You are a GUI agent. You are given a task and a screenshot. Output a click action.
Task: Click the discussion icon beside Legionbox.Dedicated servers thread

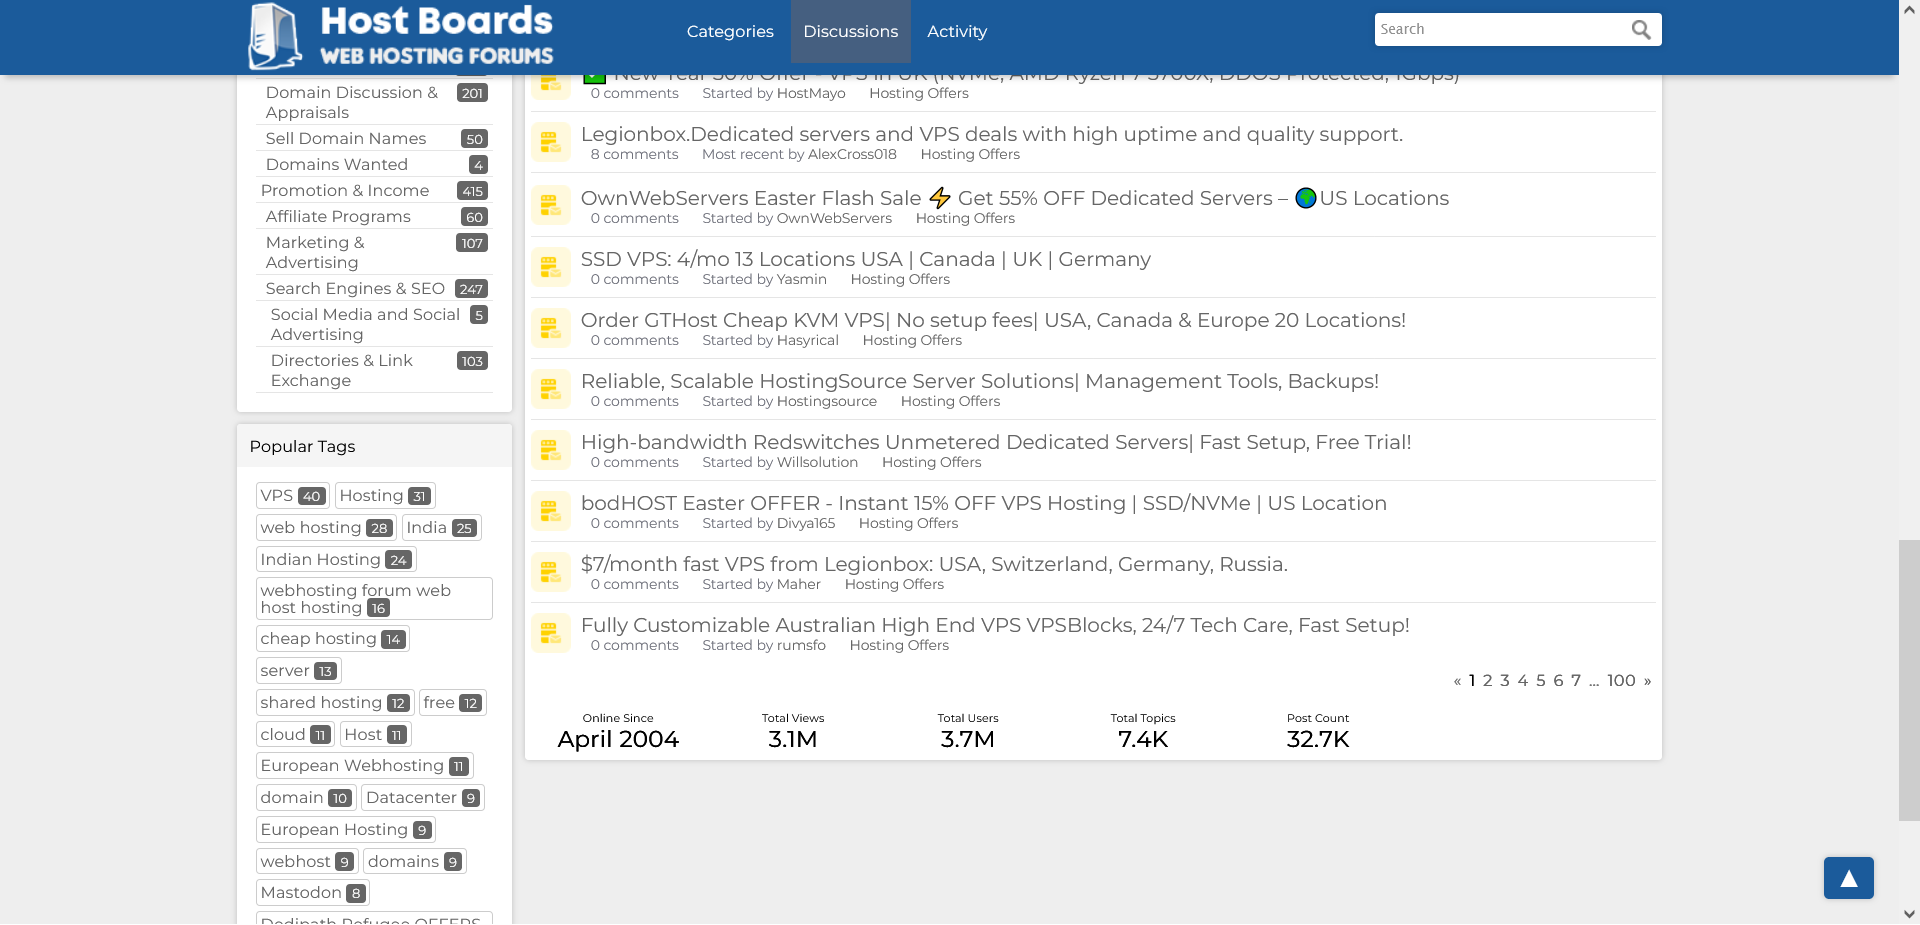(x=550, y=143)
